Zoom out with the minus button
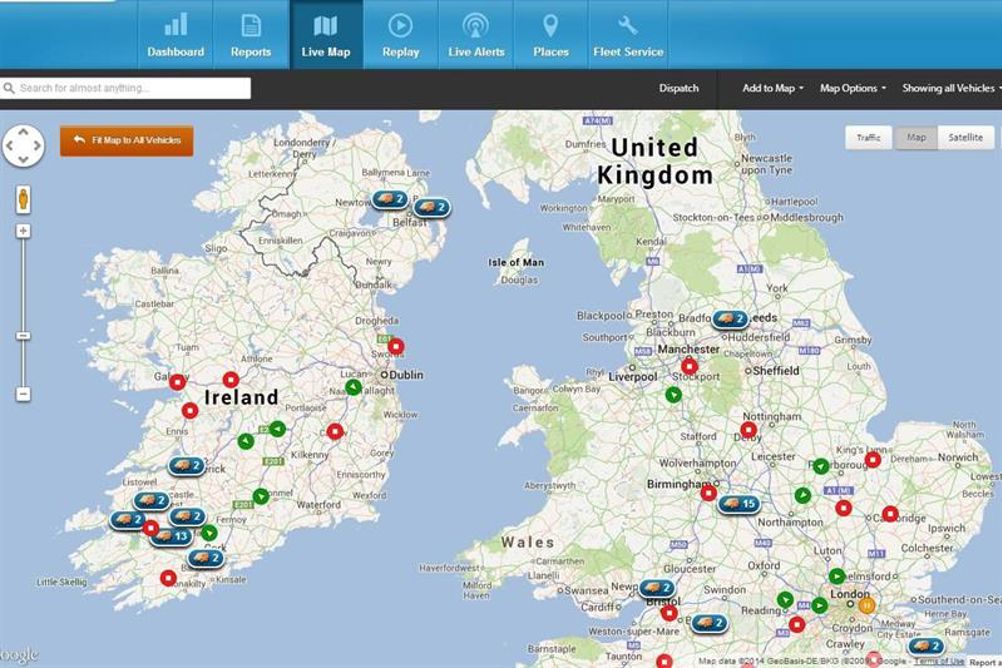The height and width of the screenshot is (668, 1002). [x=23, y=394]
